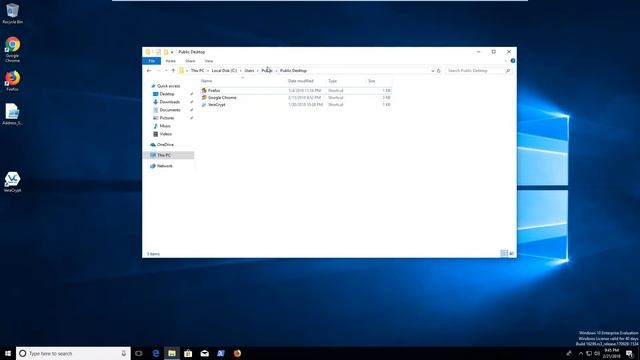Click the Back navigation arrow
The width and height of the screenshot is (640, 360).
tap(149, 71)
